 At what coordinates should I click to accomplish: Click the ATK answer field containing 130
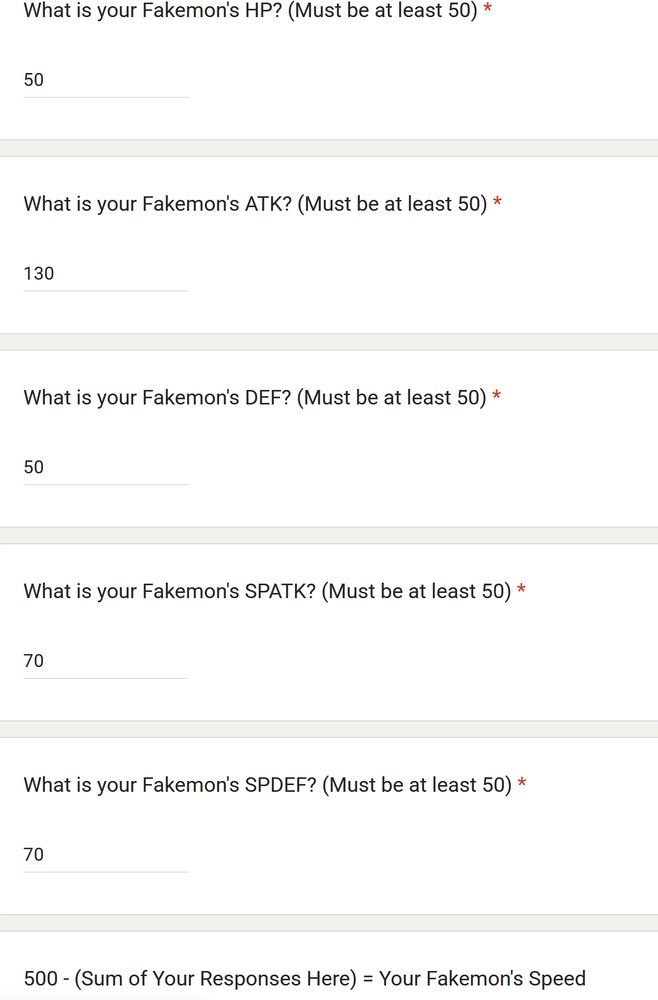tap(106, 274)
